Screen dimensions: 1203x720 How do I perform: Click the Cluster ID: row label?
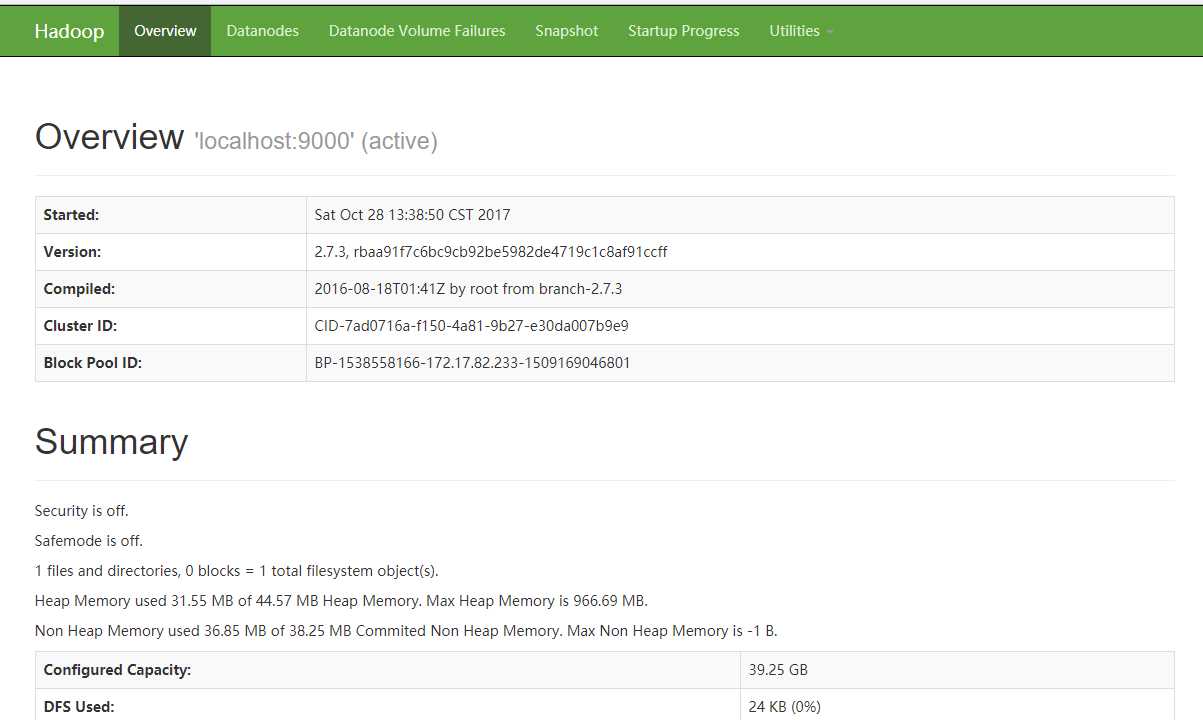coord(80,326)
